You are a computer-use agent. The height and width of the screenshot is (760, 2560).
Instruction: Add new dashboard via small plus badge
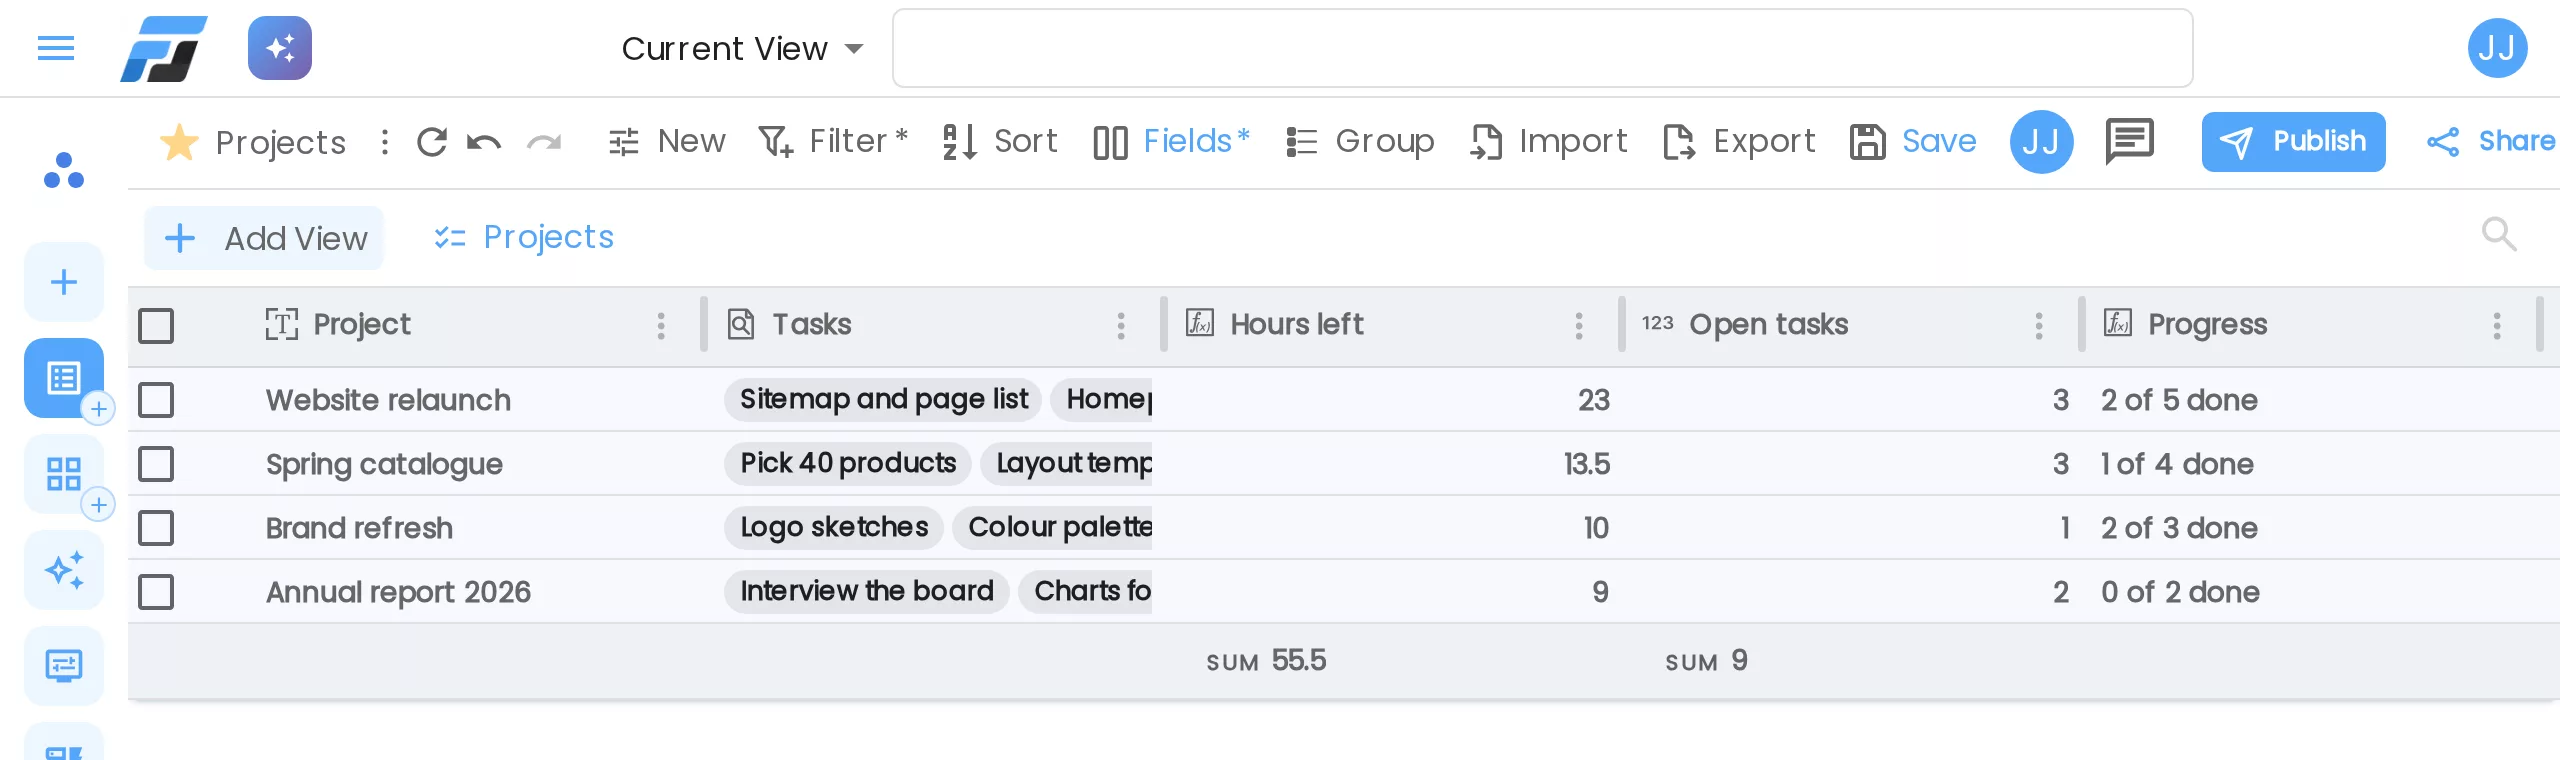99,505
